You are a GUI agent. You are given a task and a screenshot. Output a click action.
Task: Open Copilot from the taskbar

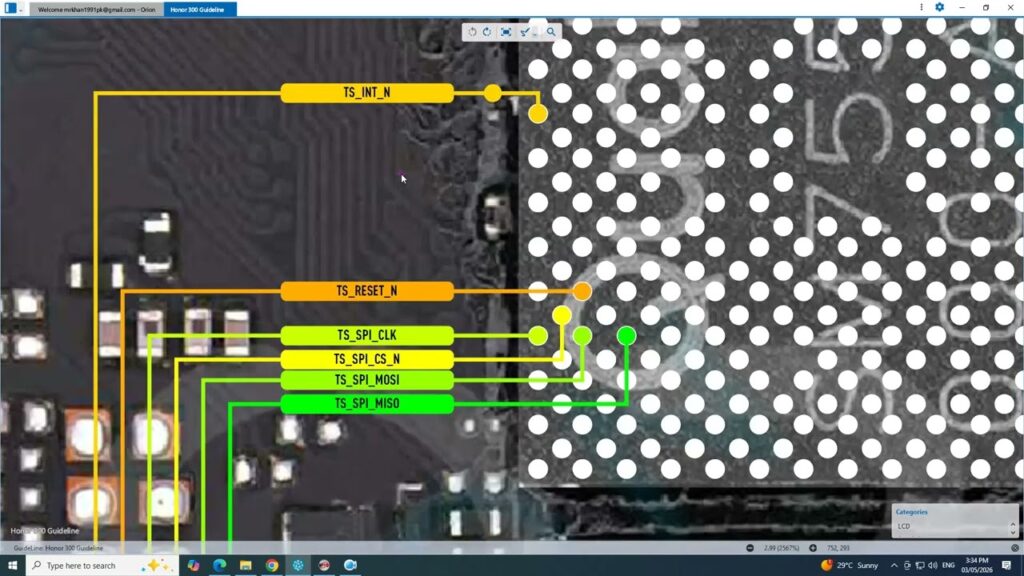point(193,566)
